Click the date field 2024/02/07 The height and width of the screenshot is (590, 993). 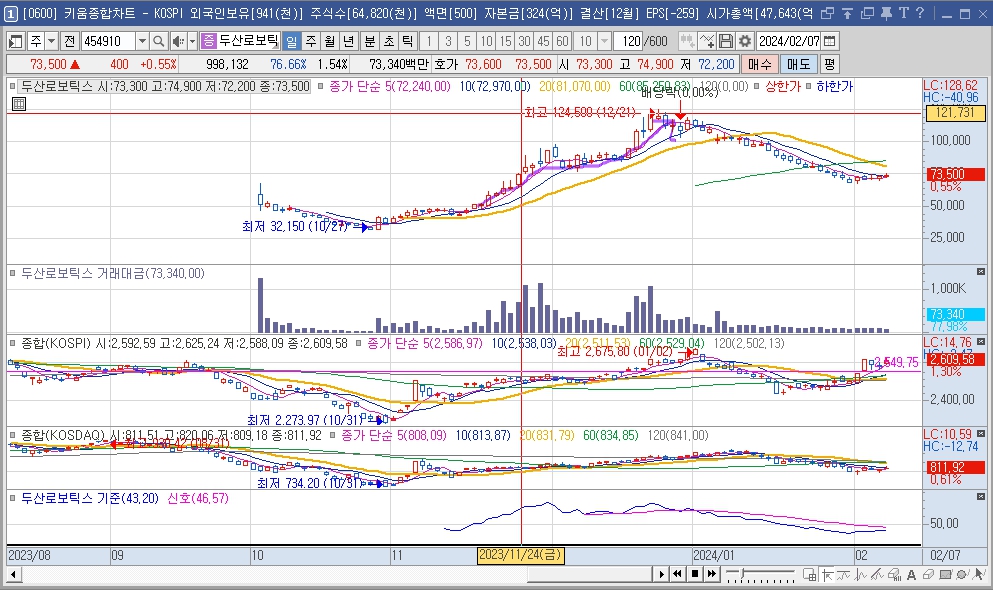tap(789, 41)
